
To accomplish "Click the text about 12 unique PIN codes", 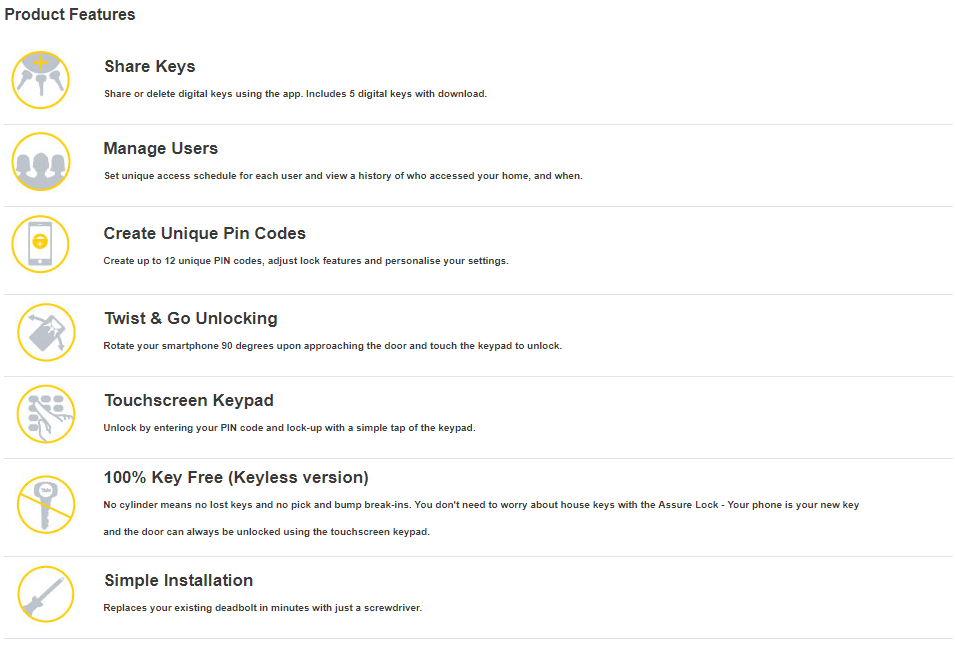I will [306, 261].
